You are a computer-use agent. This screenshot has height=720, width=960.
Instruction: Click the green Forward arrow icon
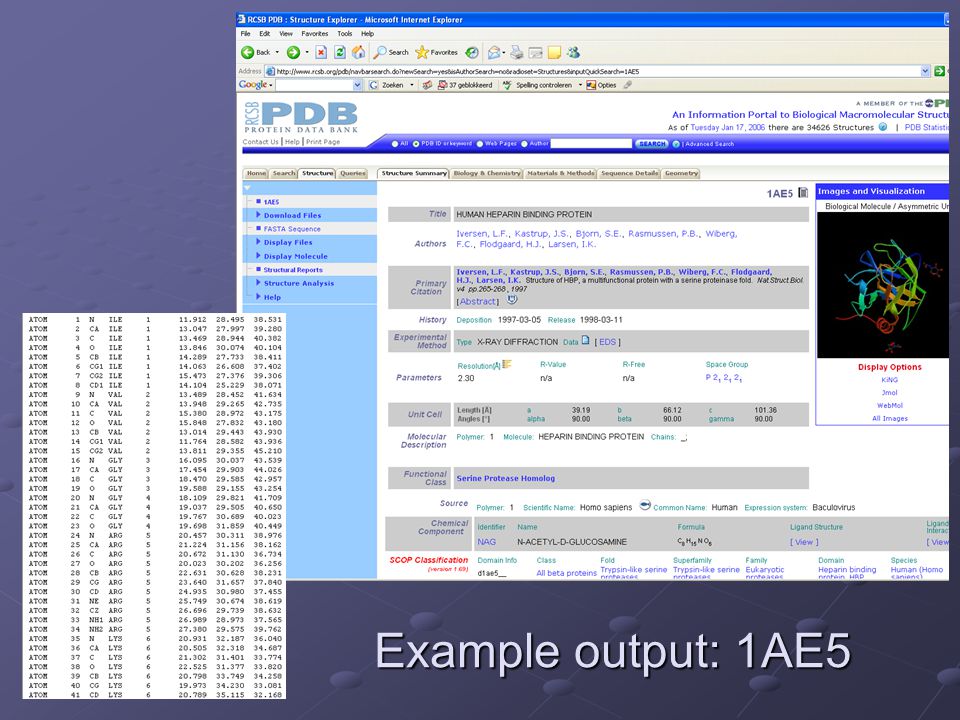(293, 53)
